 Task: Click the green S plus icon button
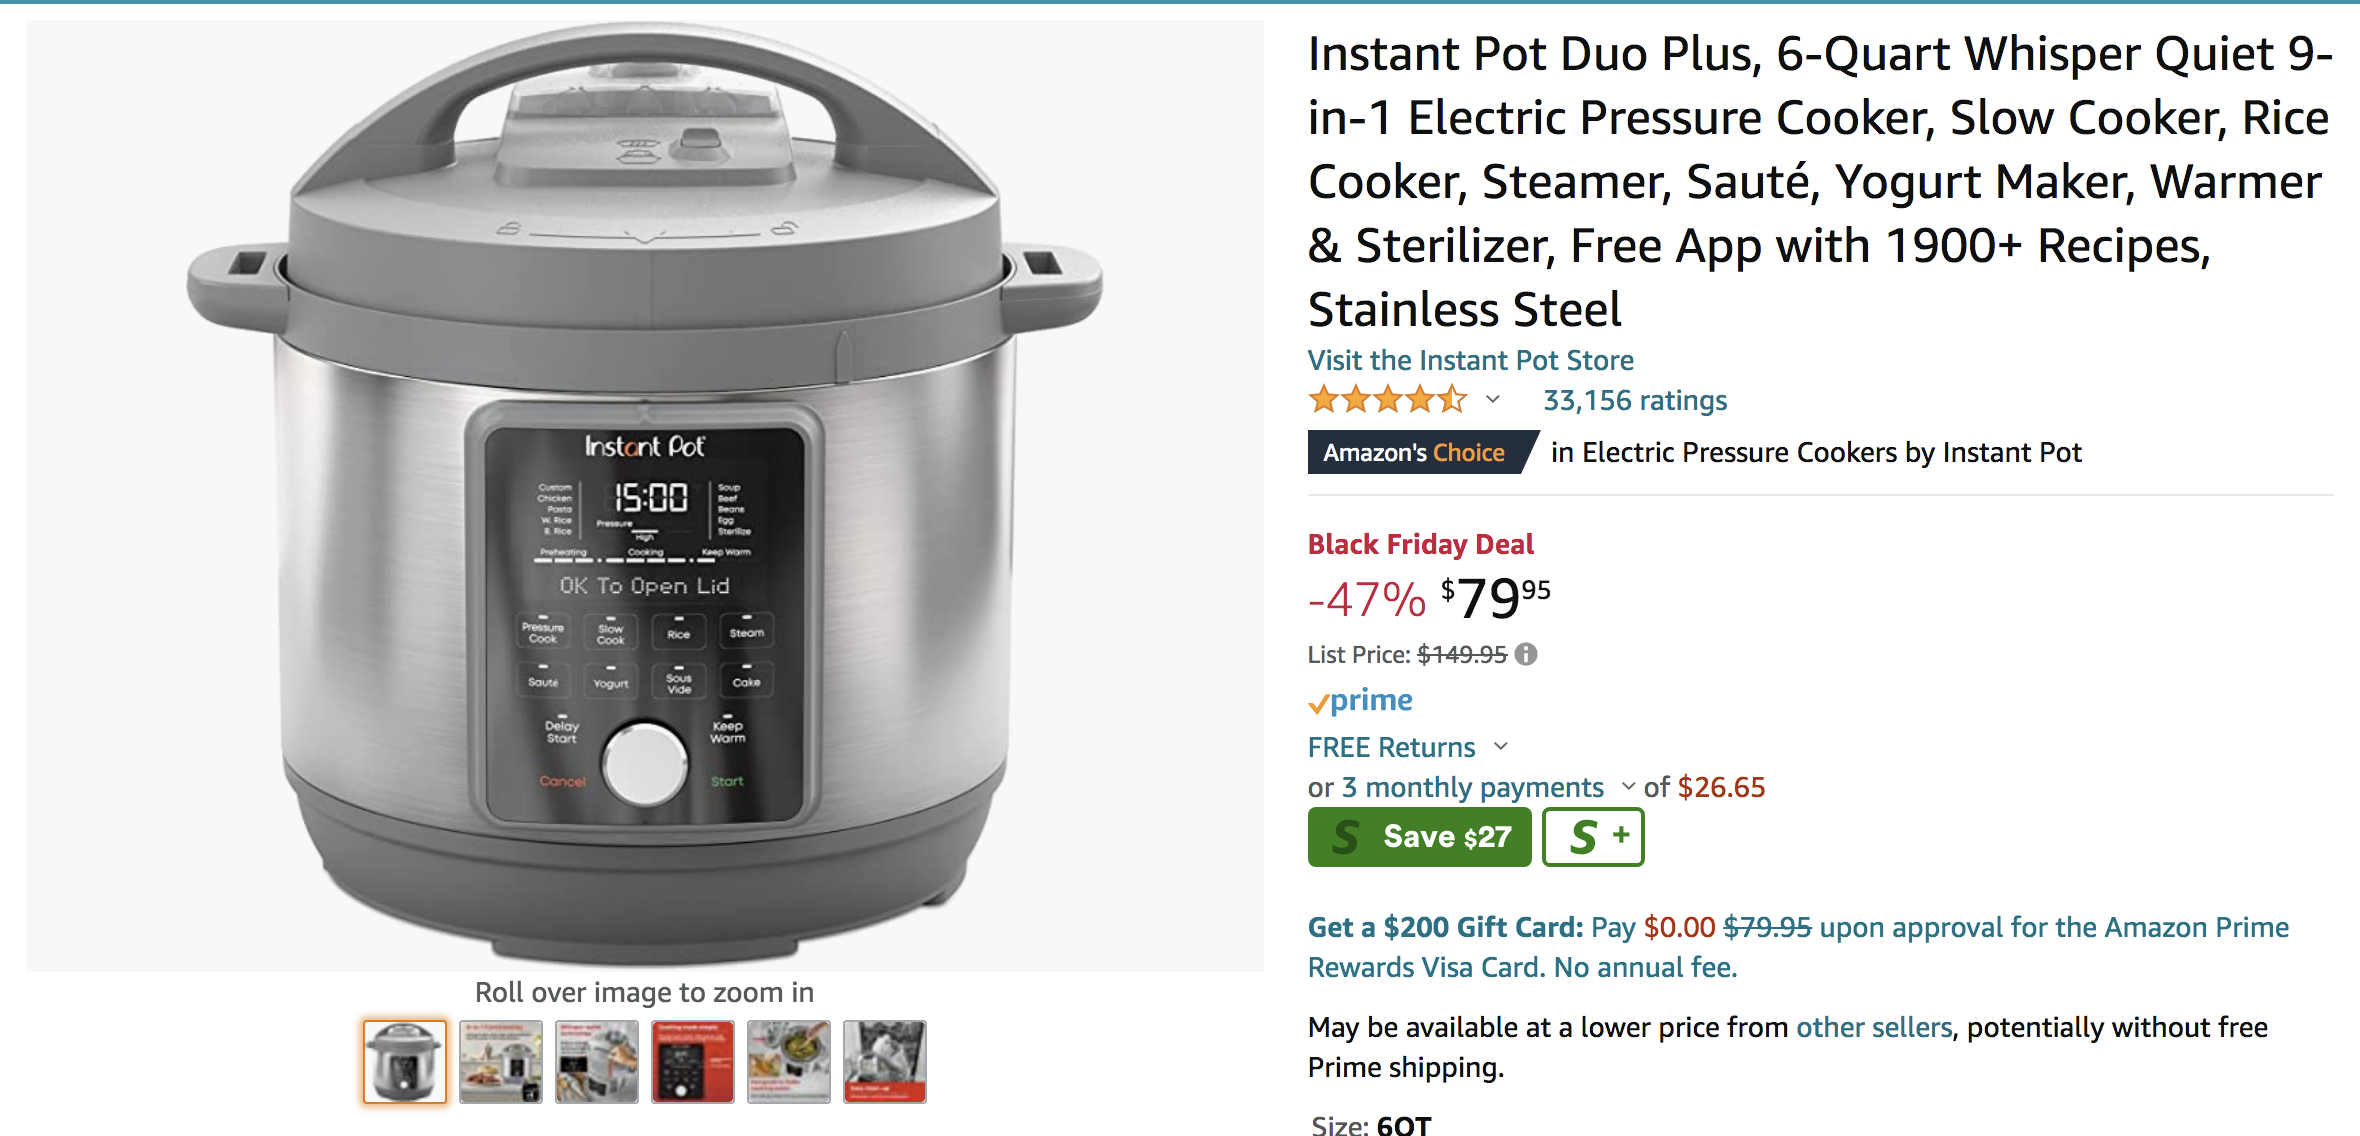coord(1593,837)
